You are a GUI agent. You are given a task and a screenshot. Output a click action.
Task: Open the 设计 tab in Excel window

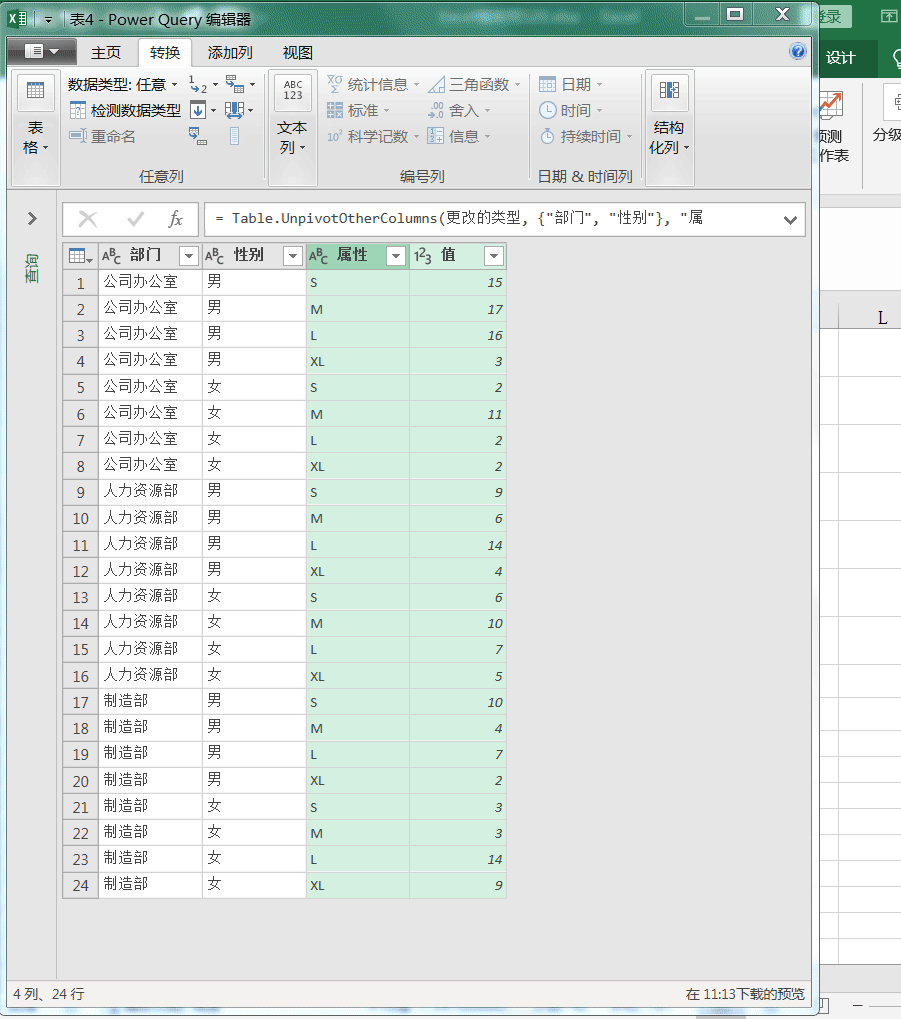[x=840, y=58]
